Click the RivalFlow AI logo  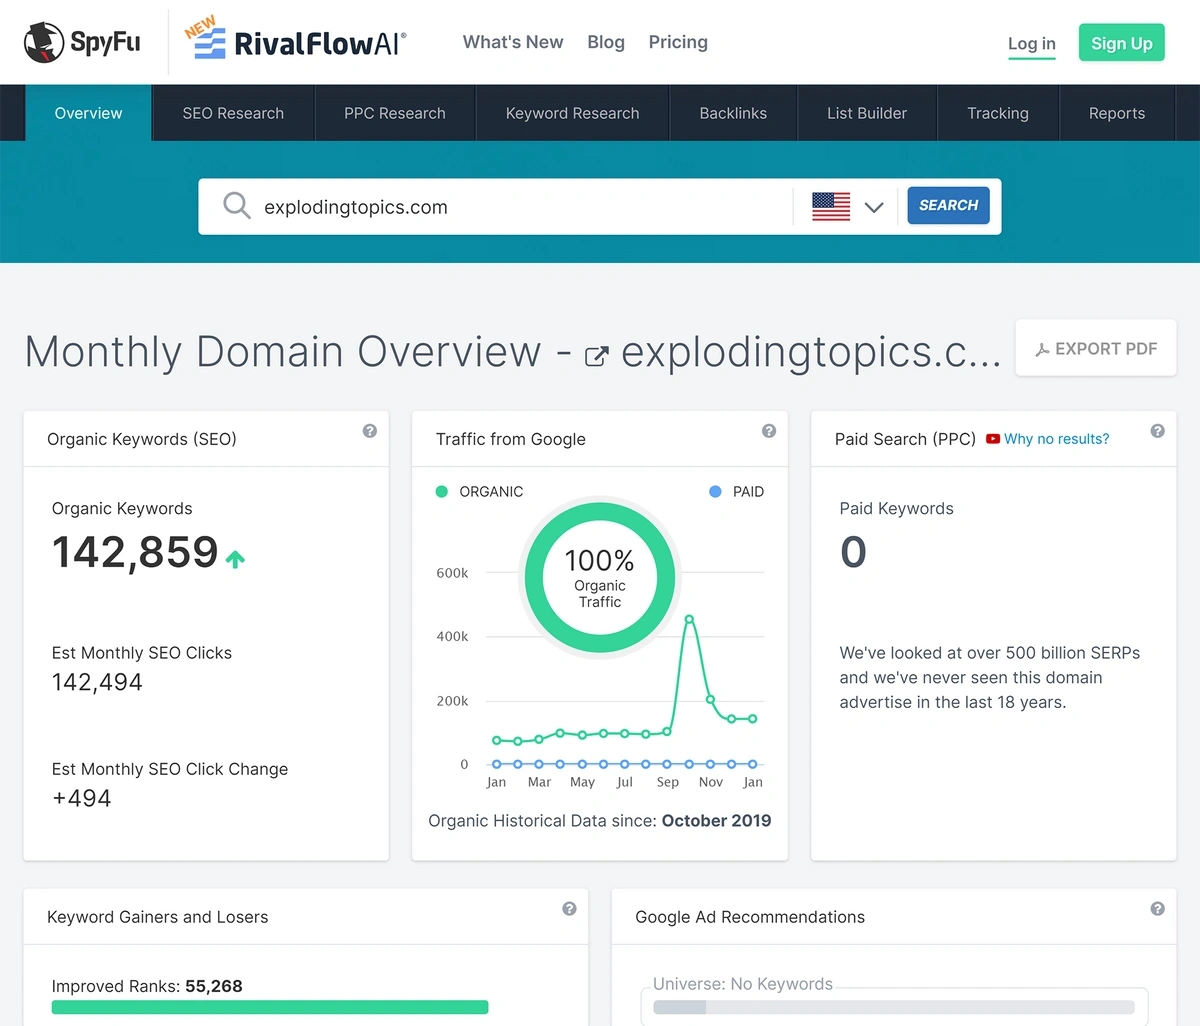click(x=296, y=42)
